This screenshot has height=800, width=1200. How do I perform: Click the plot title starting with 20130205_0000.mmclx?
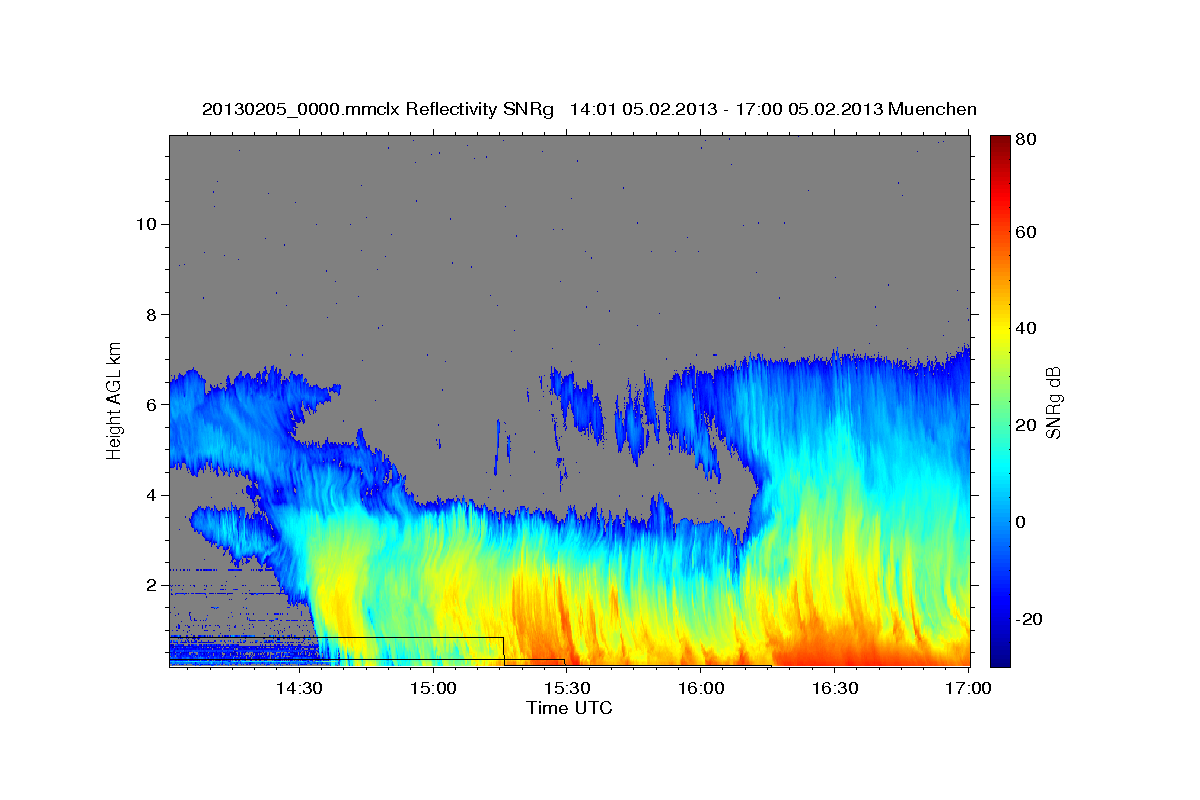coord(589,109)
